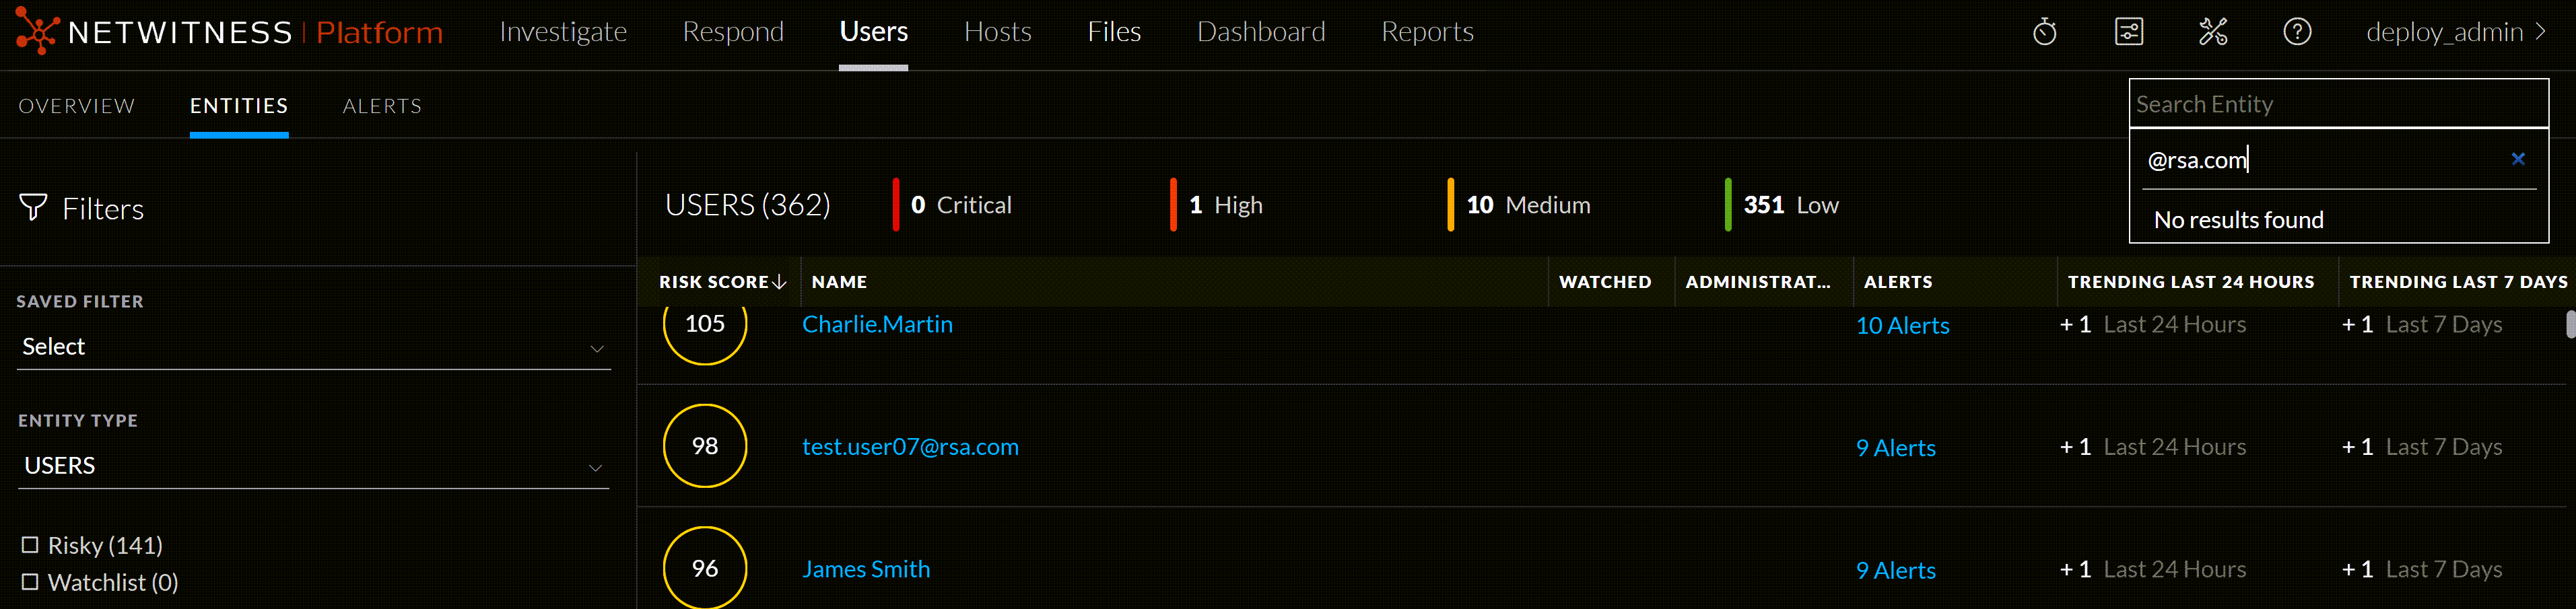Screen dimensions: 2576x609
Task: Open the jobs stopwatch icon
Action: click(2045, 32)
